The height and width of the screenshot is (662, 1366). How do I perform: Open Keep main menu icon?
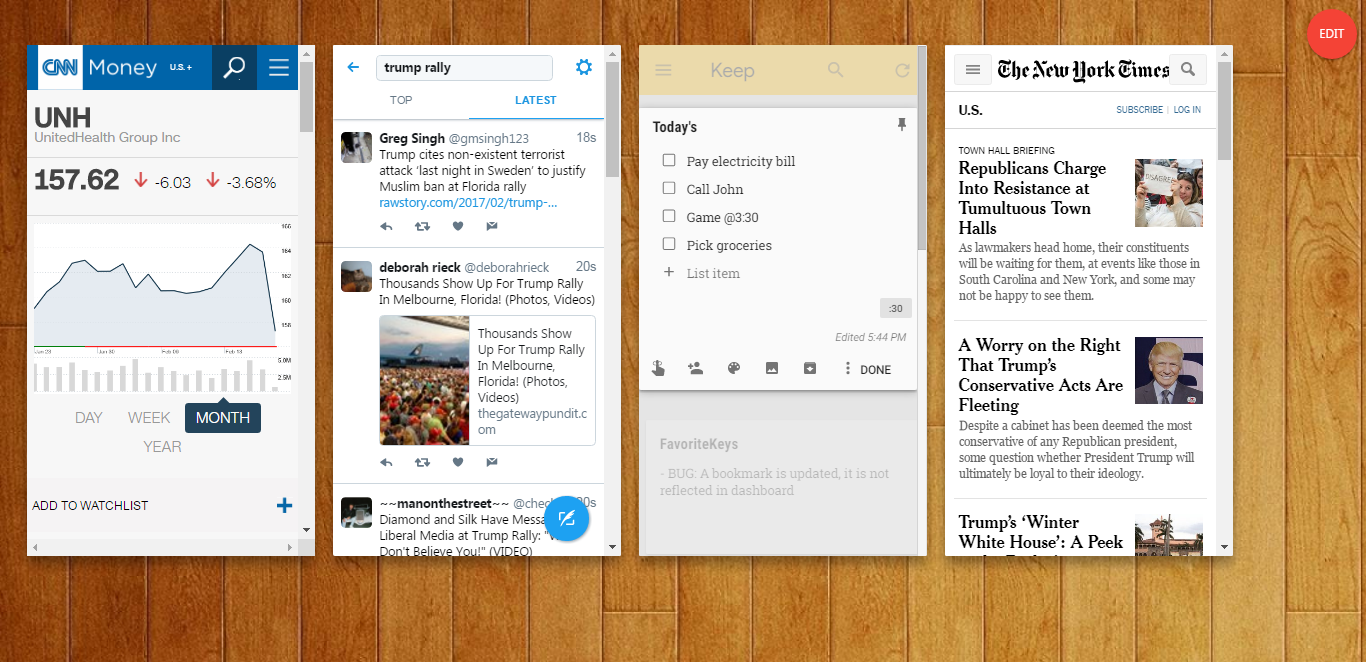click(x=663, y=70)
